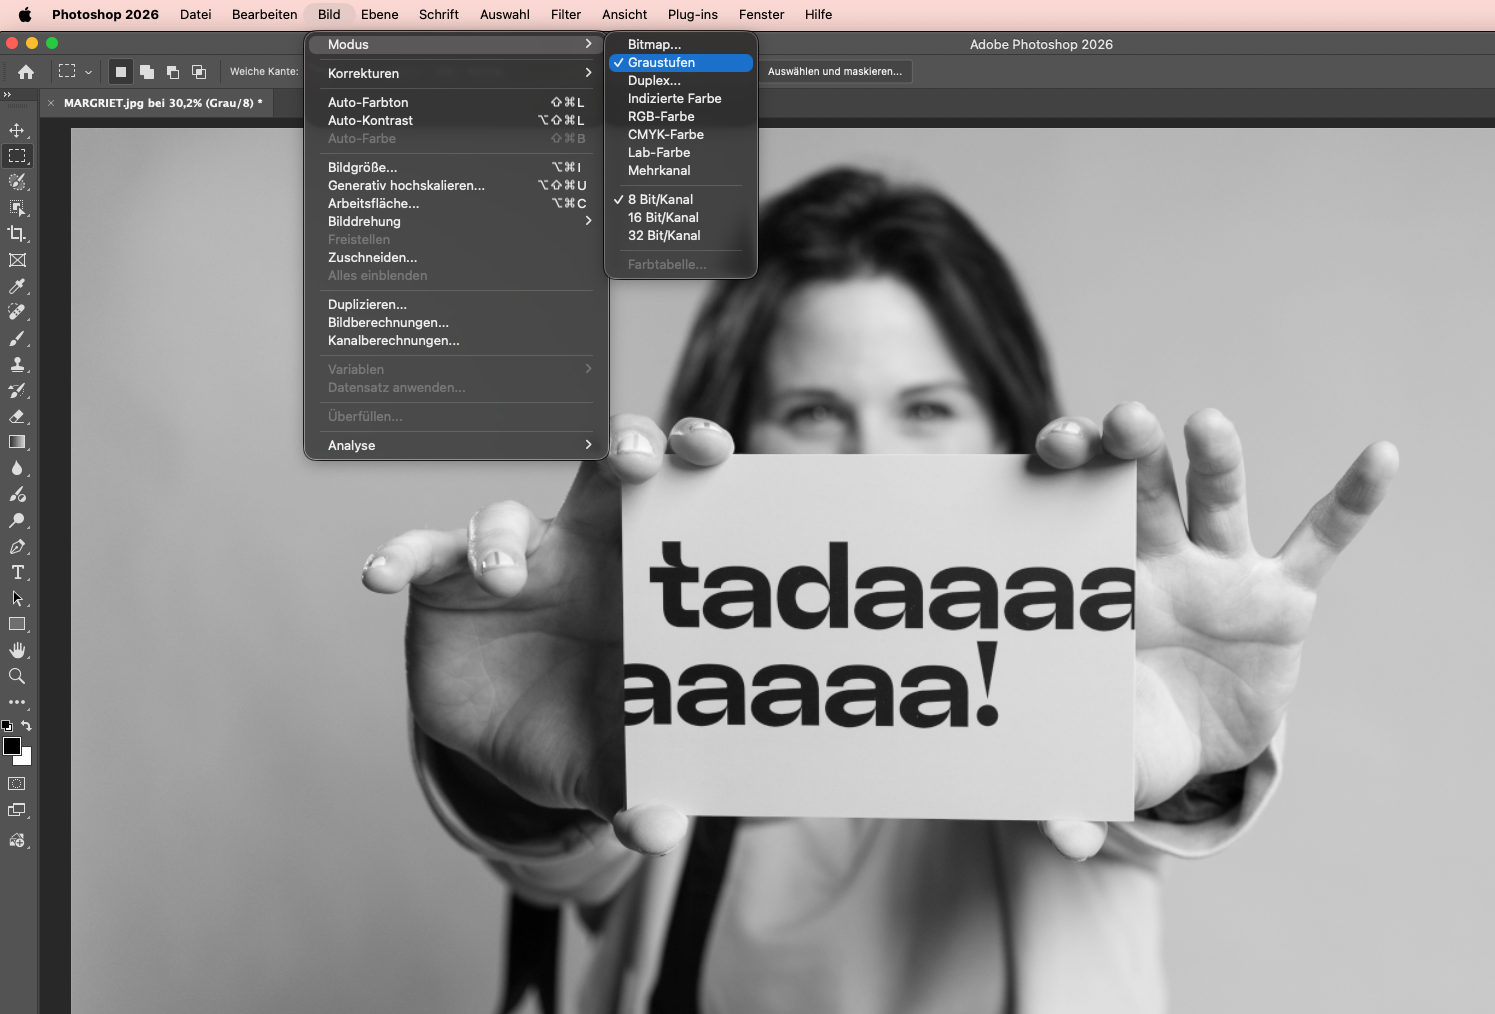
Task: Click the Home icon in options bar
Action: click(26, 72)
